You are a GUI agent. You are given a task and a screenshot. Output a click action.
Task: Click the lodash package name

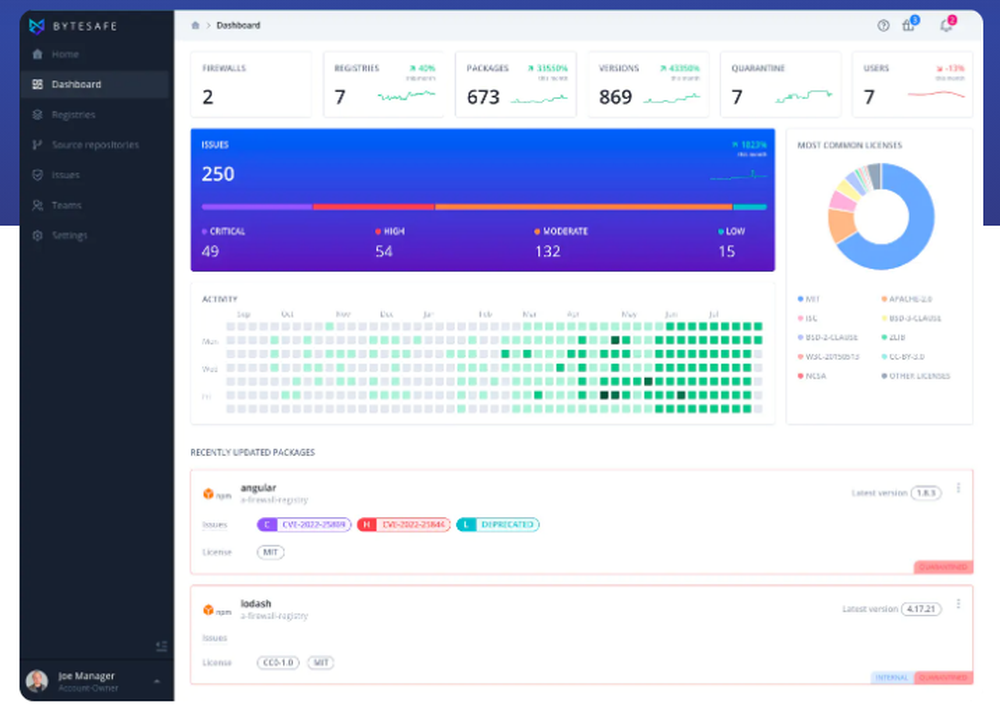tap(256, 603)
